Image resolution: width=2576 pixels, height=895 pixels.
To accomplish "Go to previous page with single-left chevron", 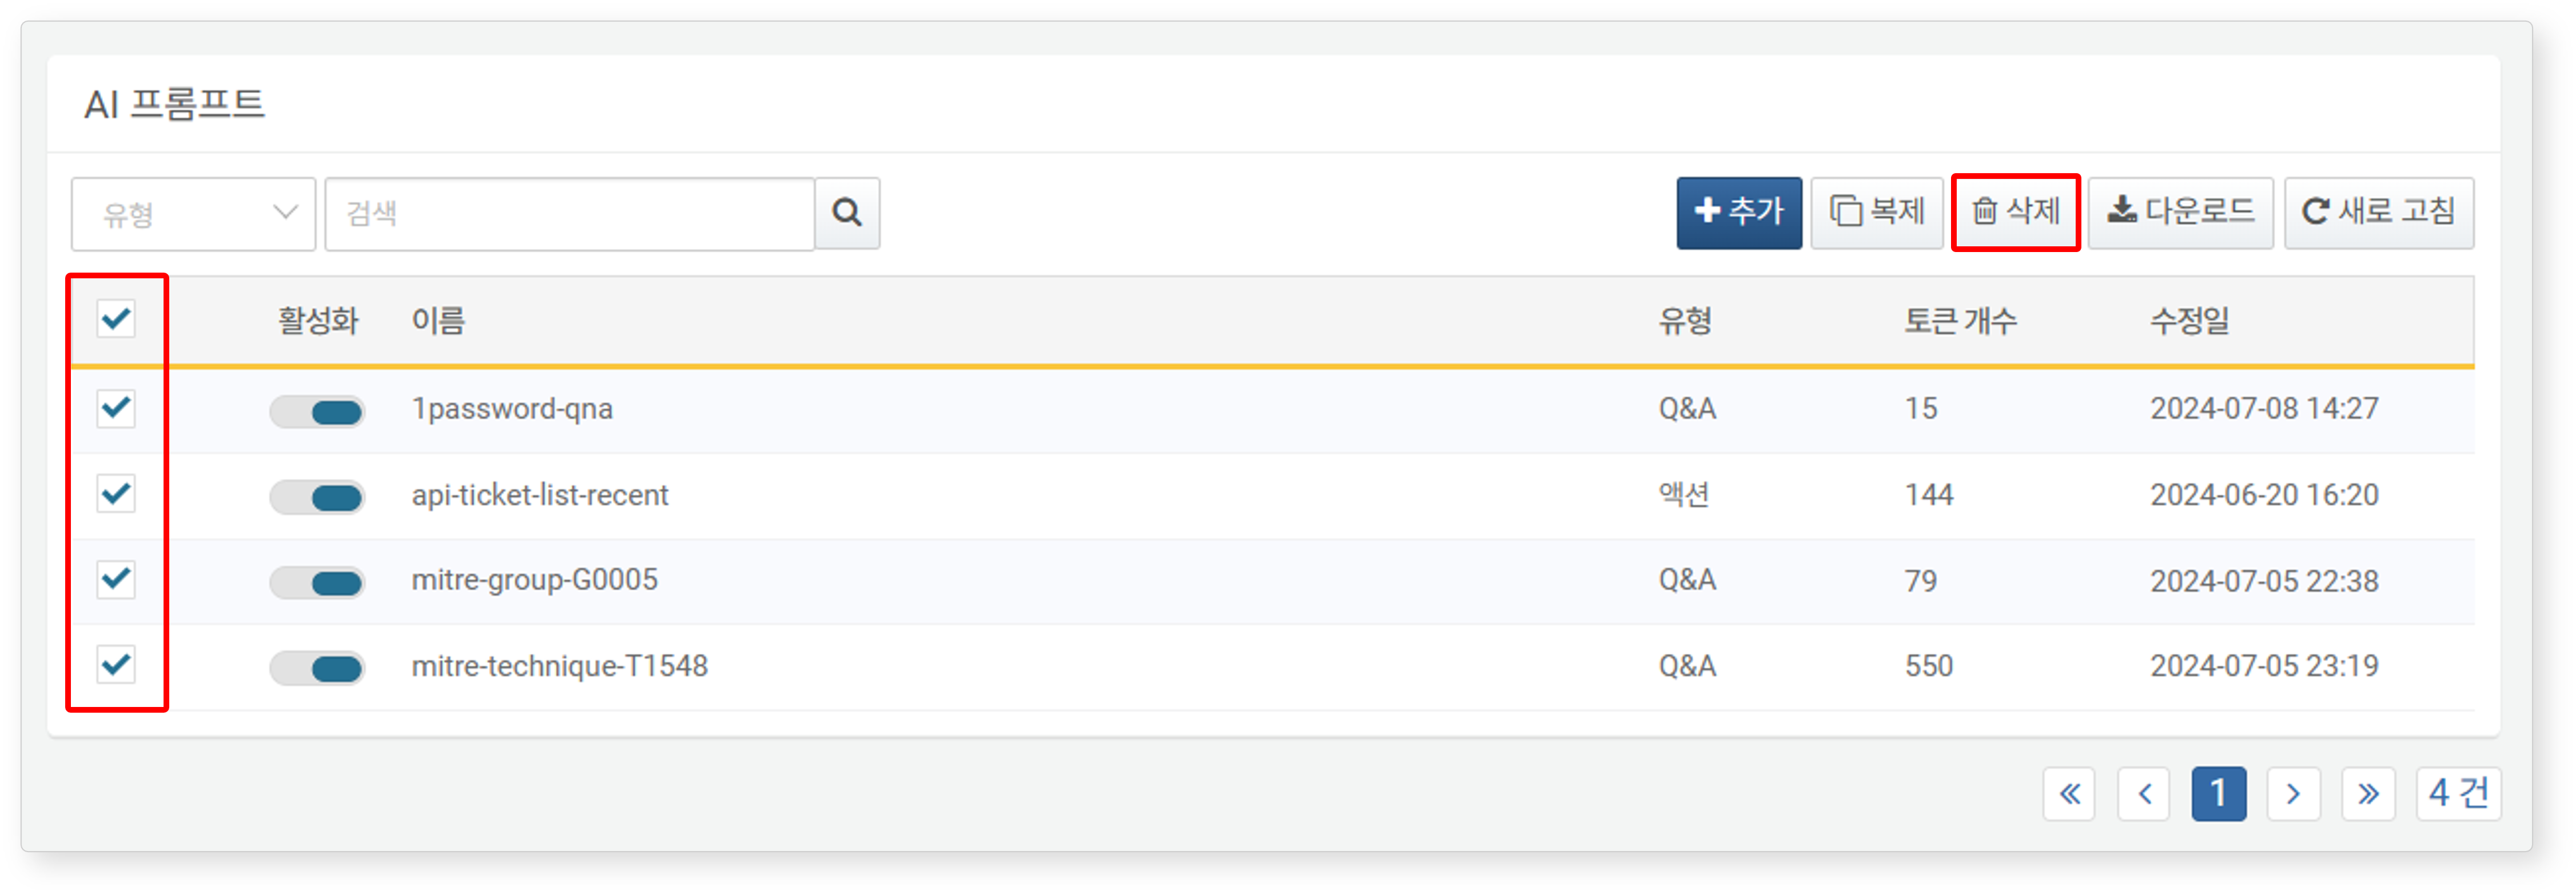I will click(x=2143, y=794).
